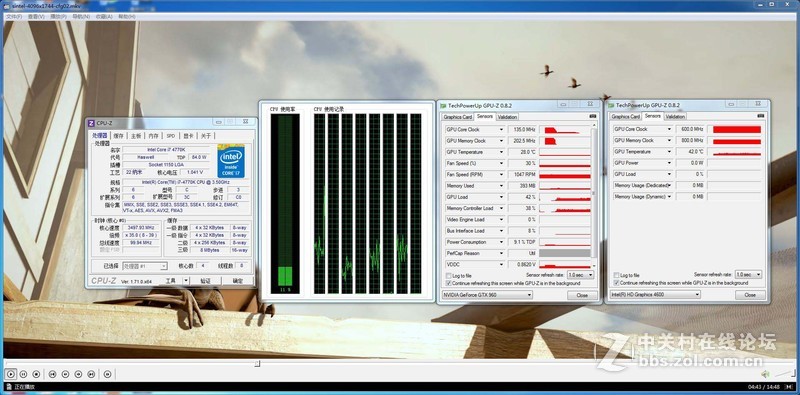Viewport: 800px width, 395px height.
Task: Open the 处理器 #1 selector in CPU-Z
Action: tap(145, 266)
